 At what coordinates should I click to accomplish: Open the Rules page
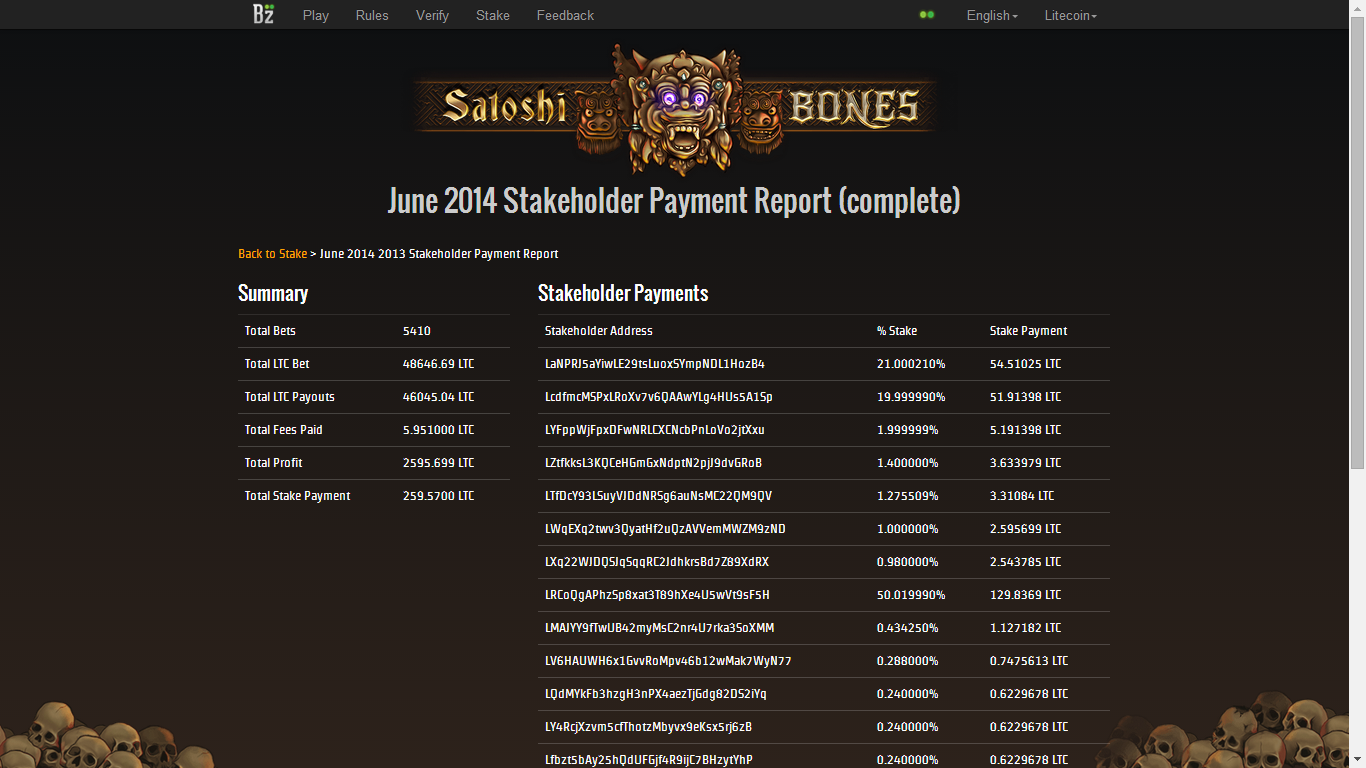(372, 15)
